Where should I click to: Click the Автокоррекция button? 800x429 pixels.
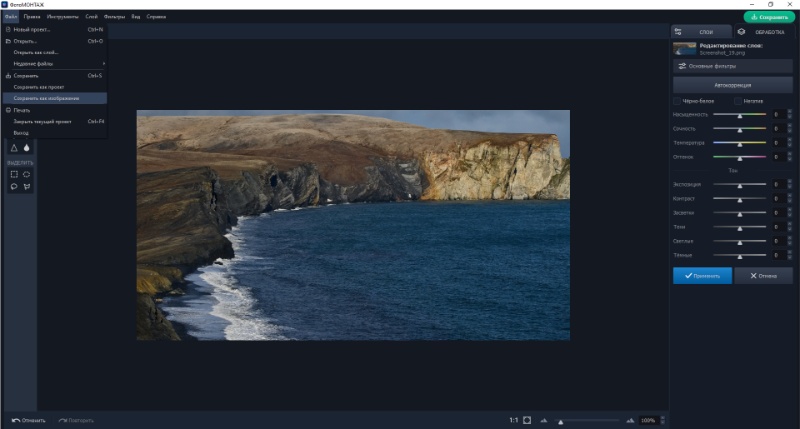[x=733, y=85]
